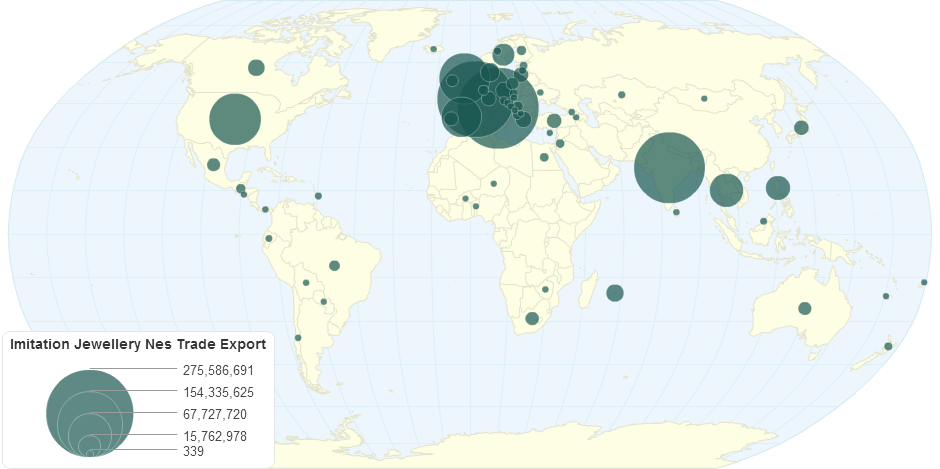Select the small bubble over Sri Lanka

click(676, 212)
